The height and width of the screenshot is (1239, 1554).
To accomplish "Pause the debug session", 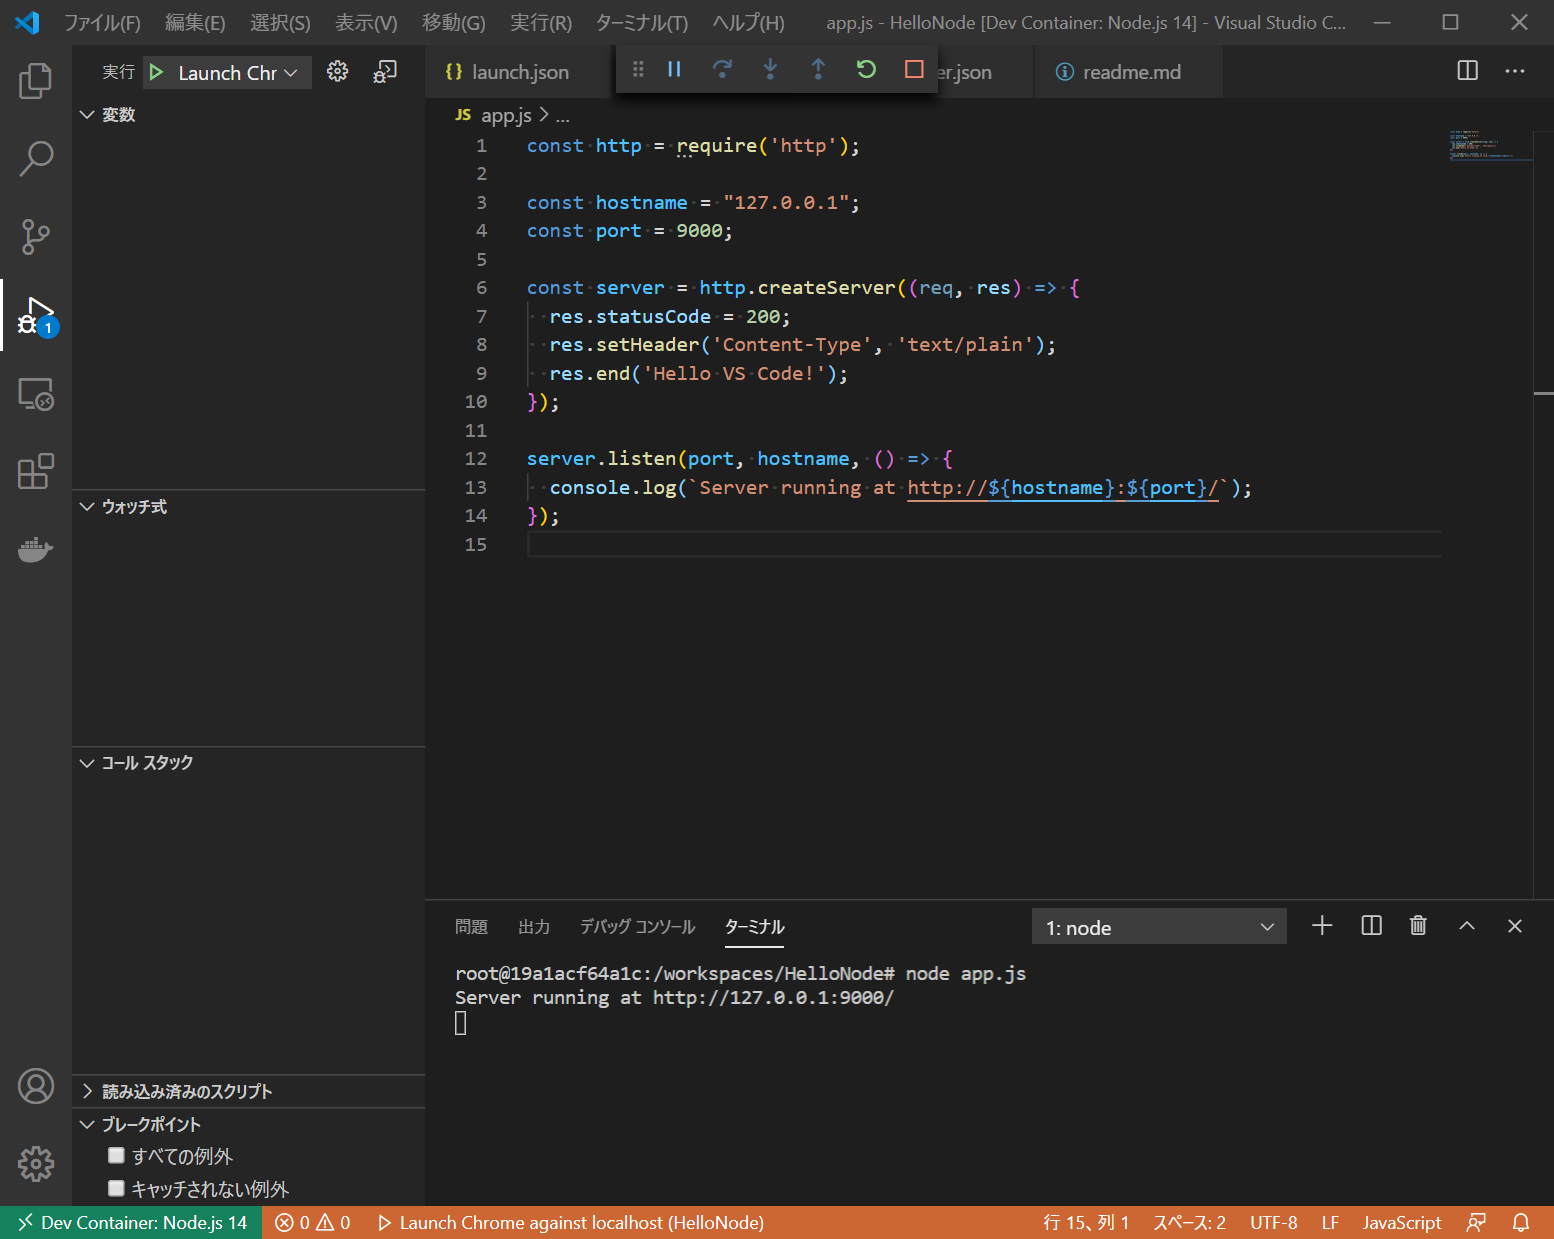I will pos(674,69).
